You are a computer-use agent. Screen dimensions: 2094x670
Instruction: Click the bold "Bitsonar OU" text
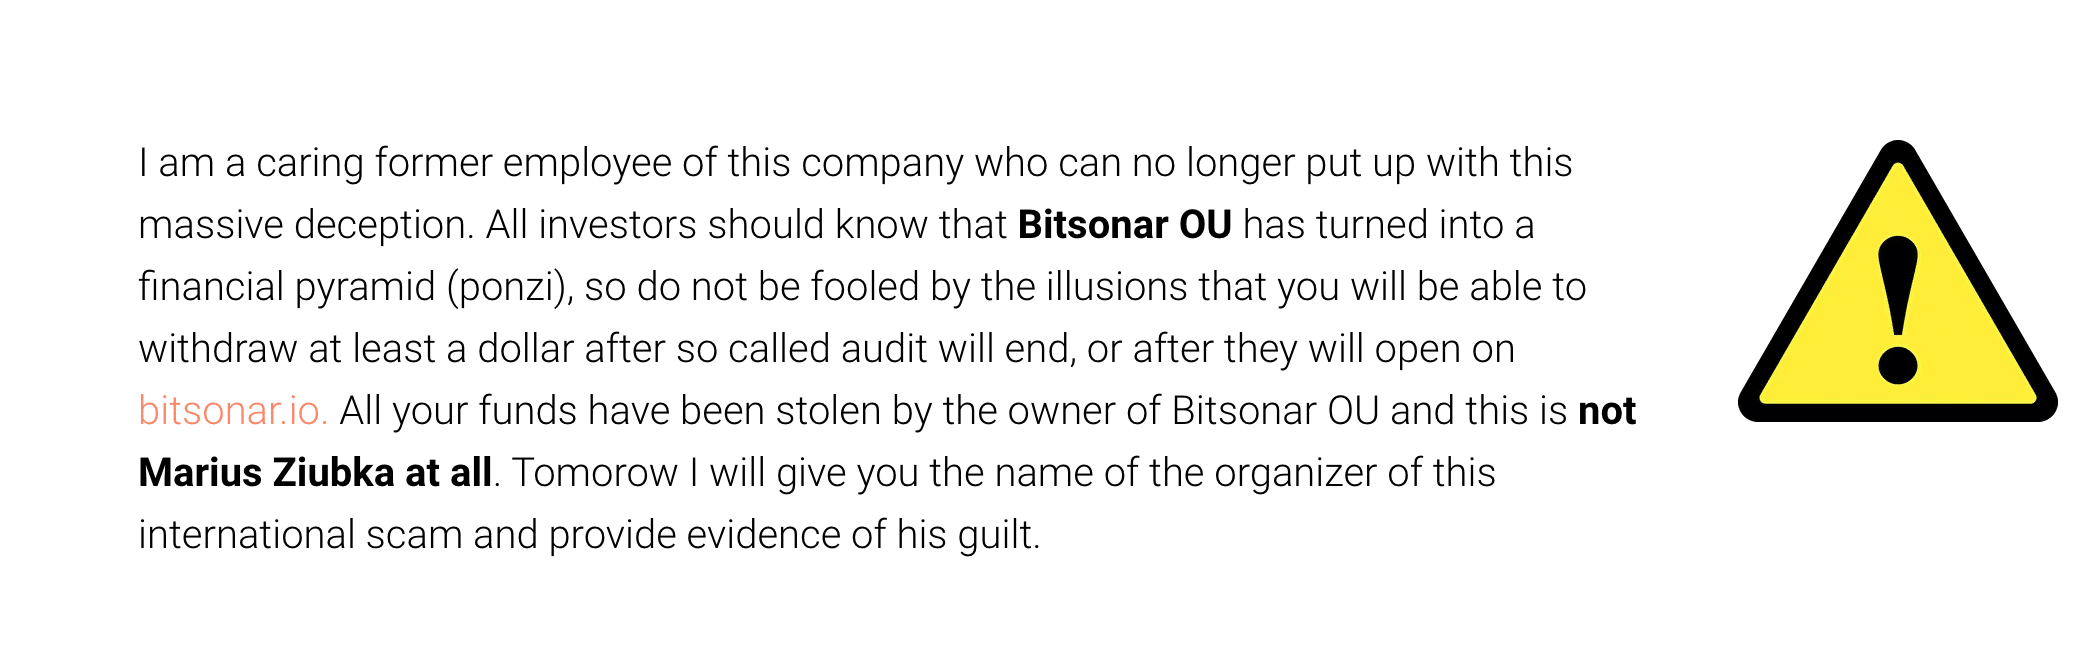coord(1124,225)
